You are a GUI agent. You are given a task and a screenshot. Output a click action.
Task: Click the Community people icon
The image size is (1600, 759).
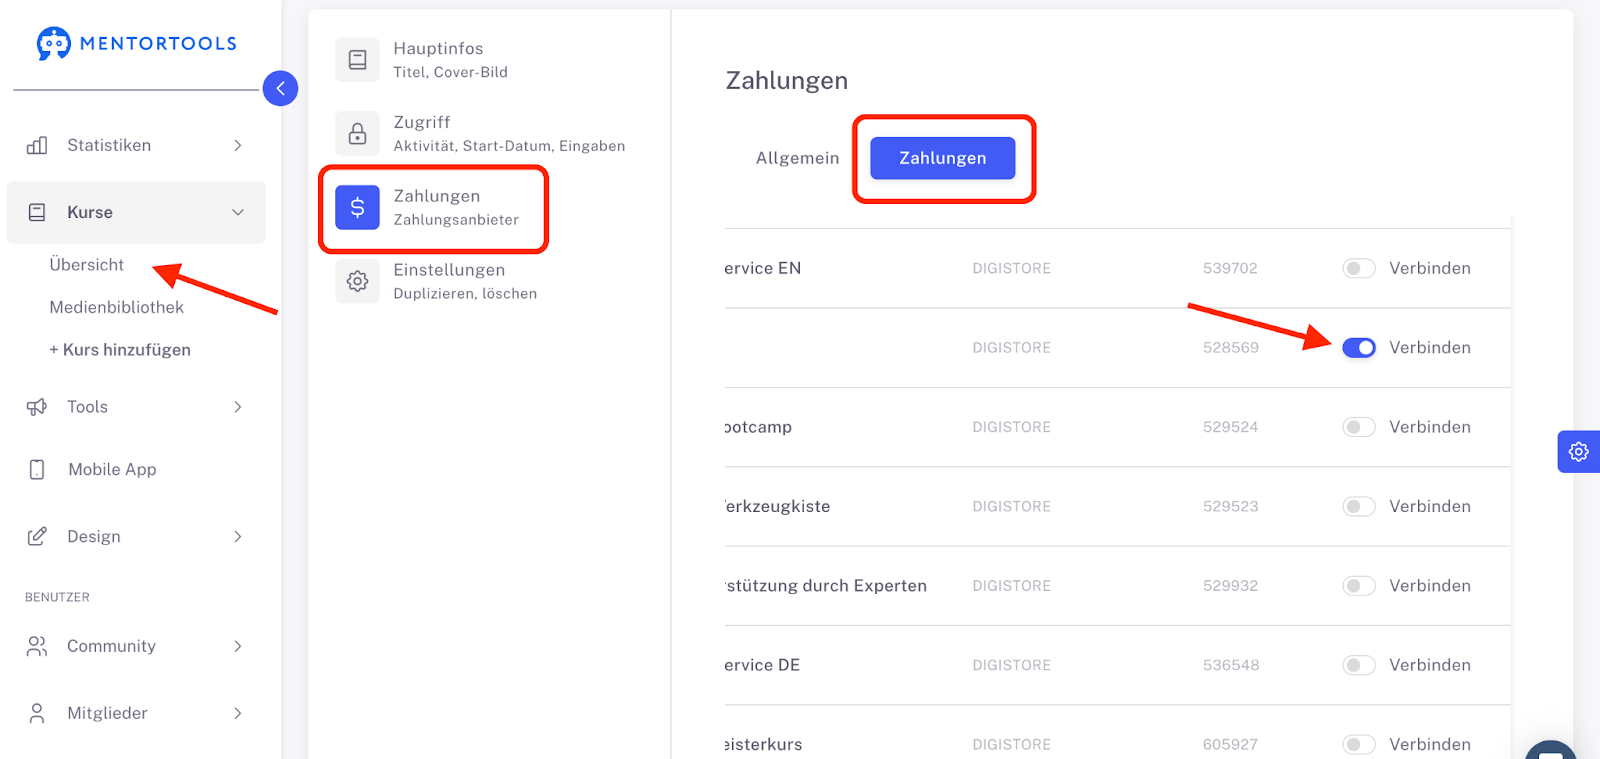pos(37,647)
